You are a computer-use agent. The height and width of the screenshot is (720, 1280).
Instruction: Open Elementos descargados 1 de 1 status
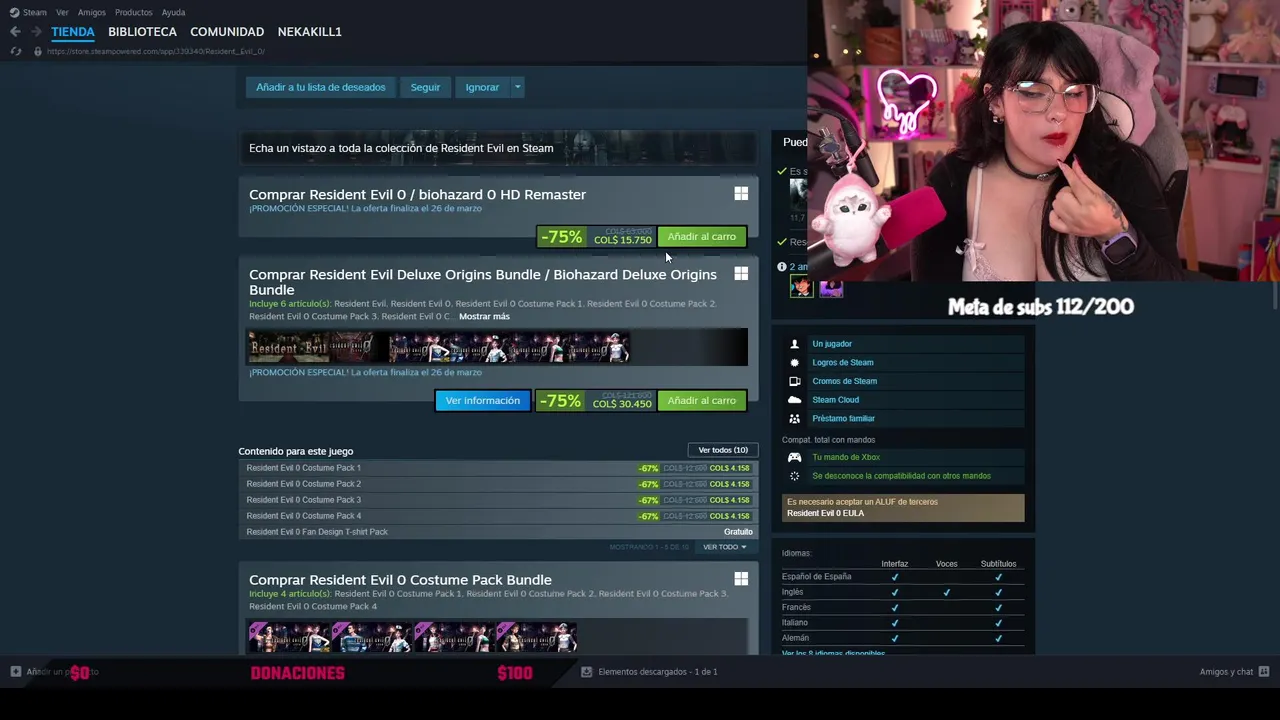pos(658,672)
